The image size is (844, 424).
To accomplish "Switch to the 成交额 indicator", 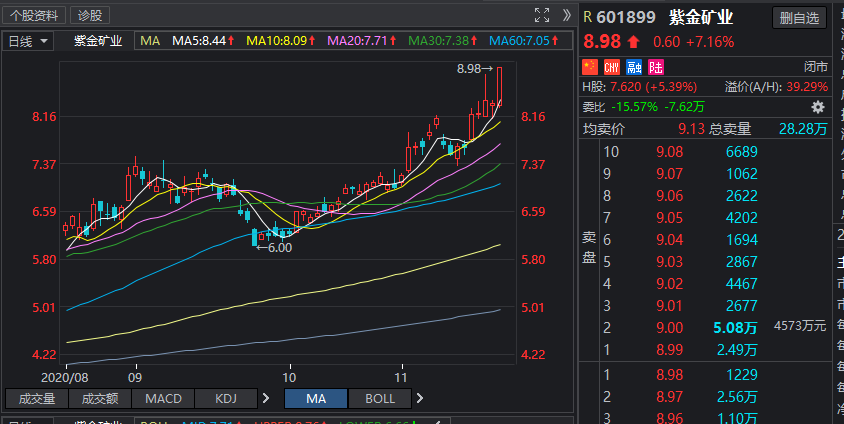I will pyautogui.click(x=100, y=399).
